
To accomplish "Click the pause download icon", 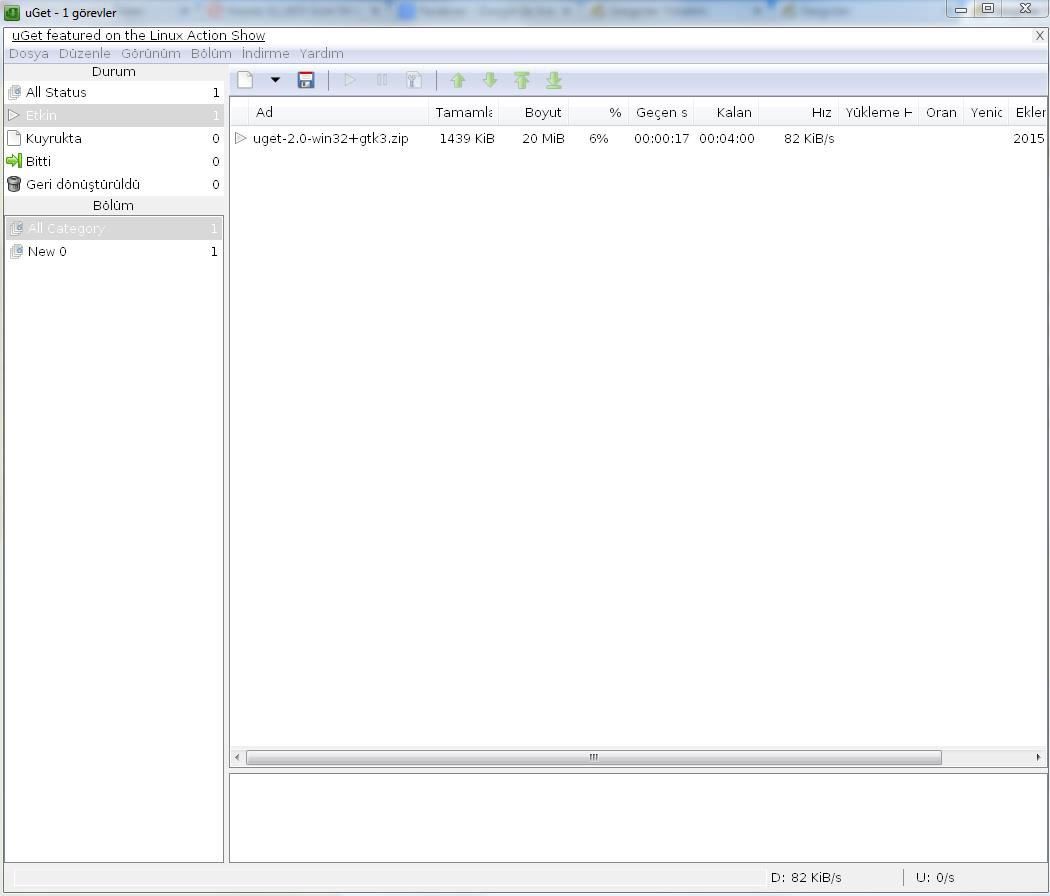I will 382,80.
